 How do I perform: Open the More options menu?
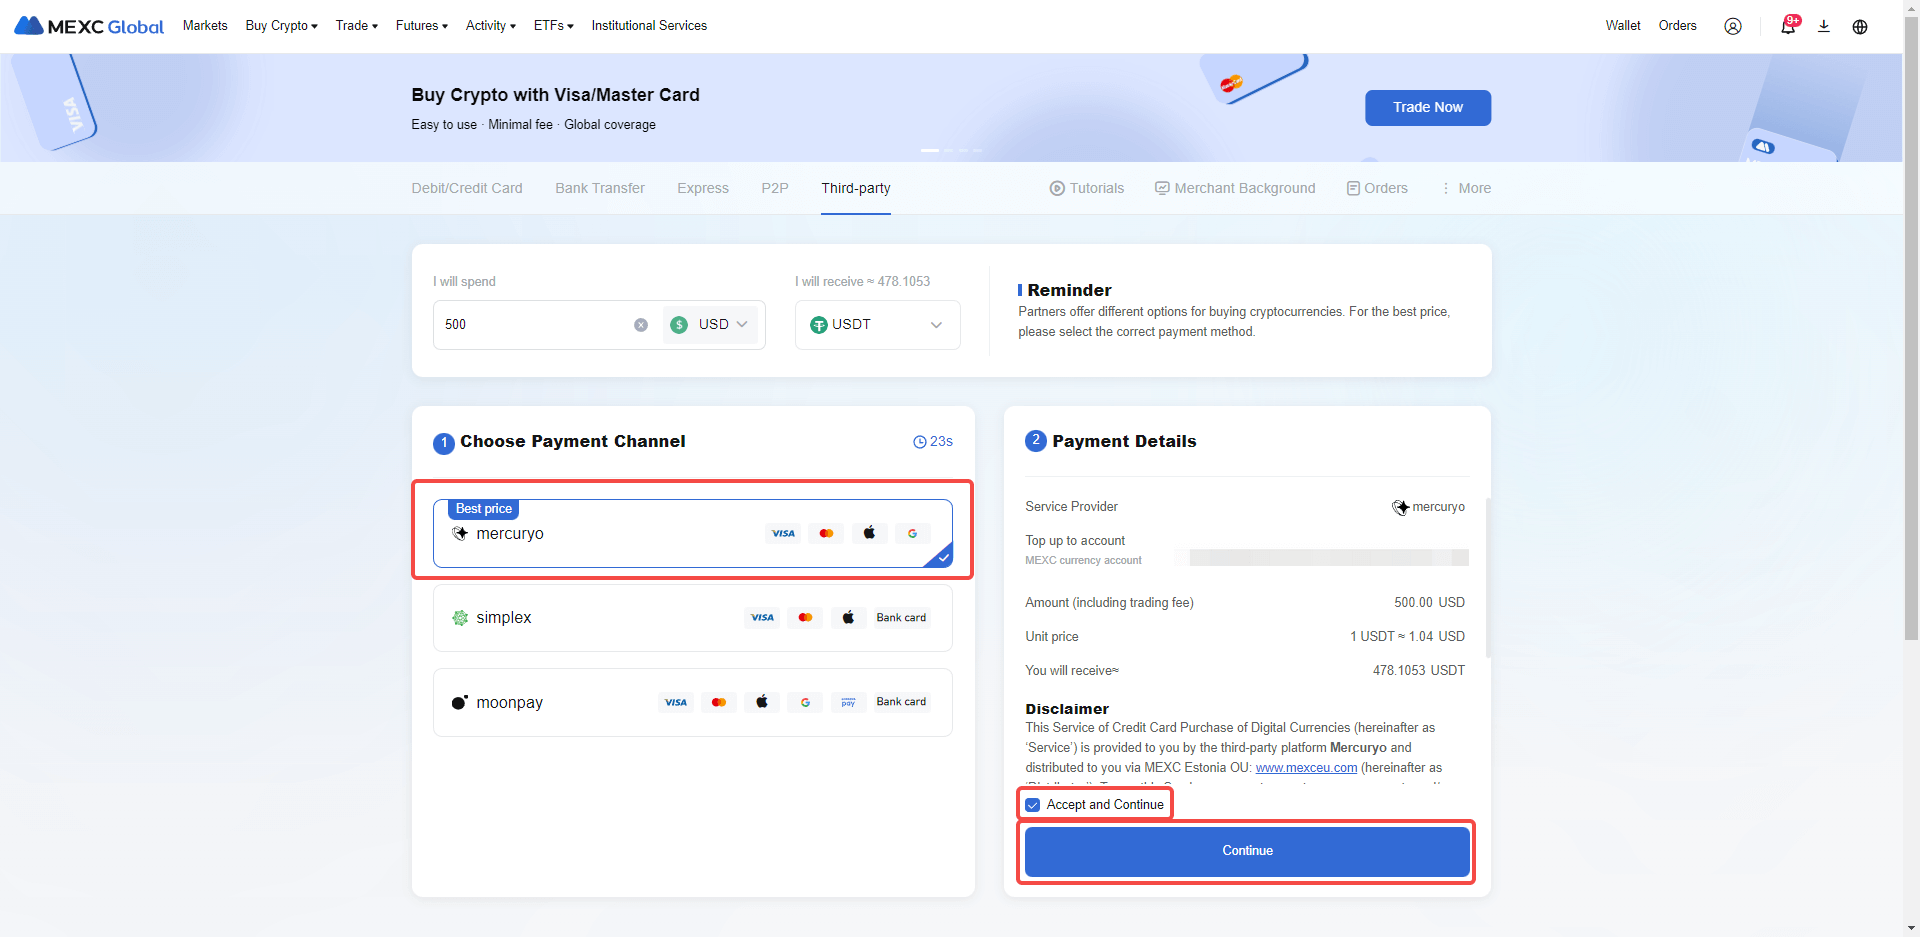1466,188
